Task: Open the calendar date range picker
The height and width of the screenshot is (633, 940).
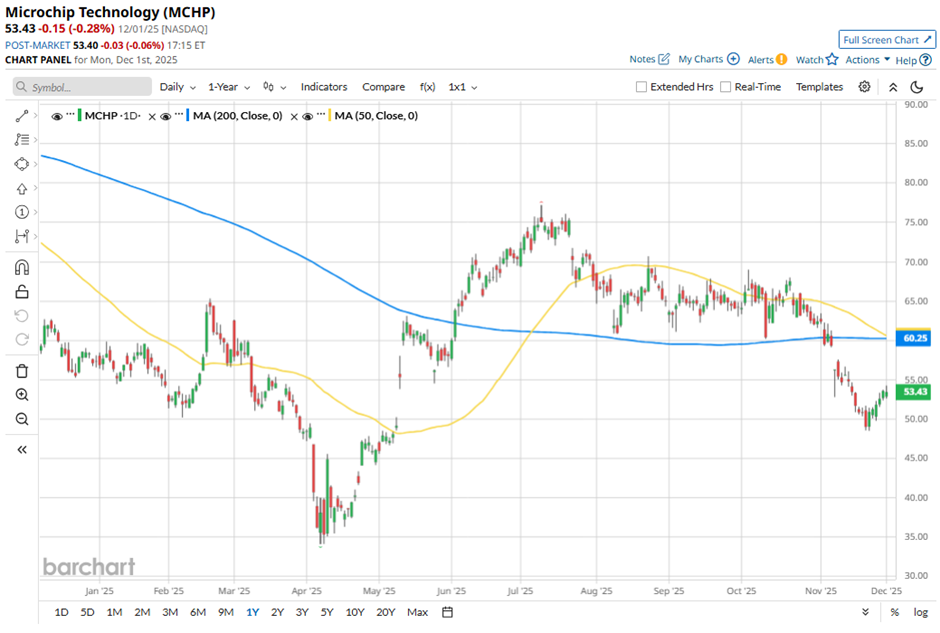Action: [x=447, y=612]
